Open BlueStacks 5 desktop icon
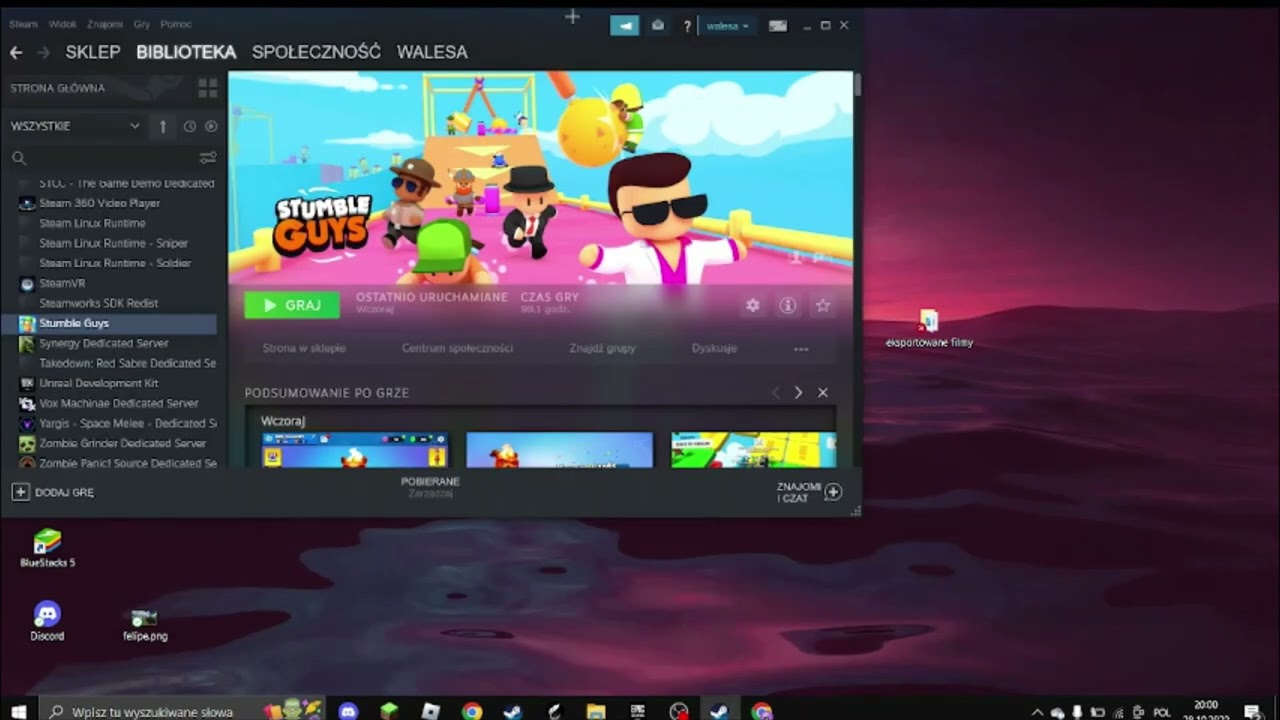The width and height of the screenshot is (1280, 720). pyautogui.click(x=47, y=549)
